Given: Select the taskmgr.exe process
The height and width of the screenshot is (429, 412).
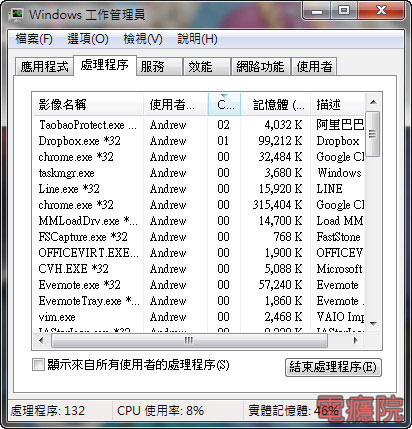Looking at the screenshot, I should click(x=199, y=173).
